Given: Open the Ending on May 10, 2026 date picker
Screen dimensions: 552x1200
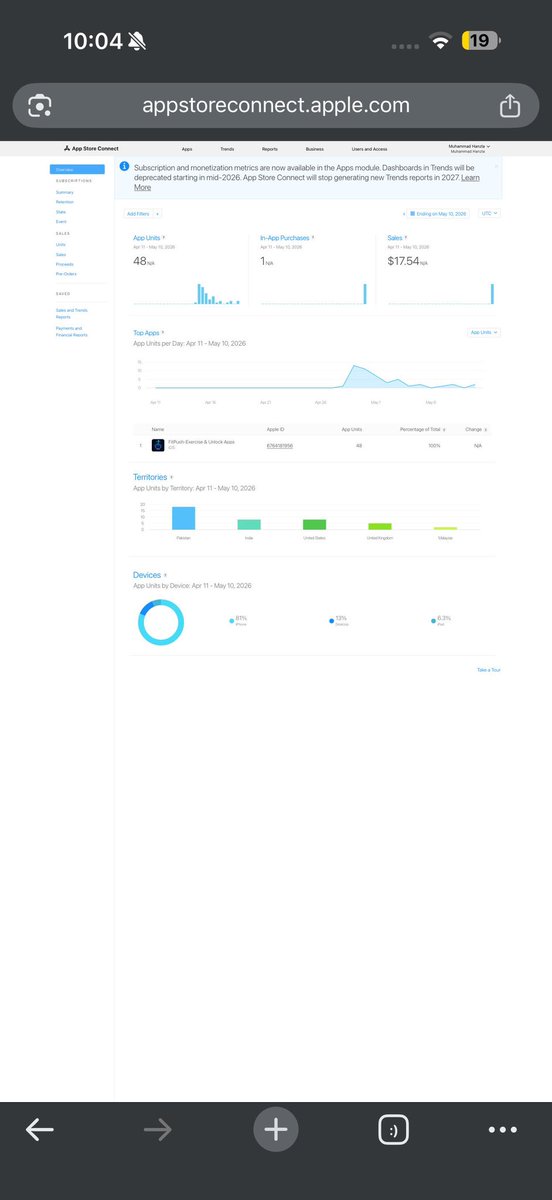Looking at the screenshot, I should [437, 213].
